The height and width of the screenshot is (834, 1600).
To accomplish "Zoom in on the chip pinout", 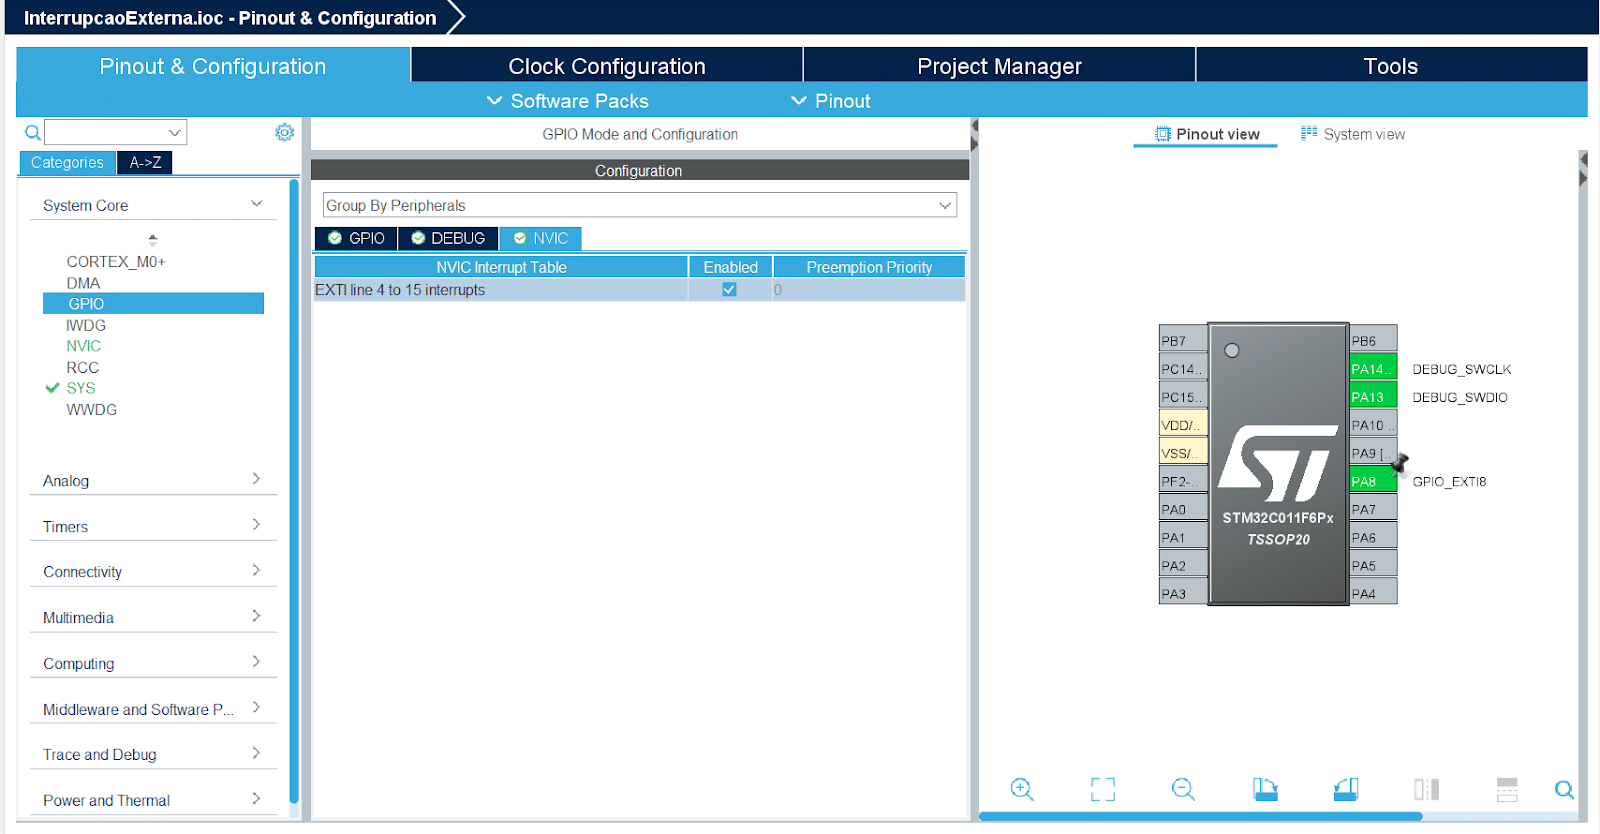I will (1021, 789).
